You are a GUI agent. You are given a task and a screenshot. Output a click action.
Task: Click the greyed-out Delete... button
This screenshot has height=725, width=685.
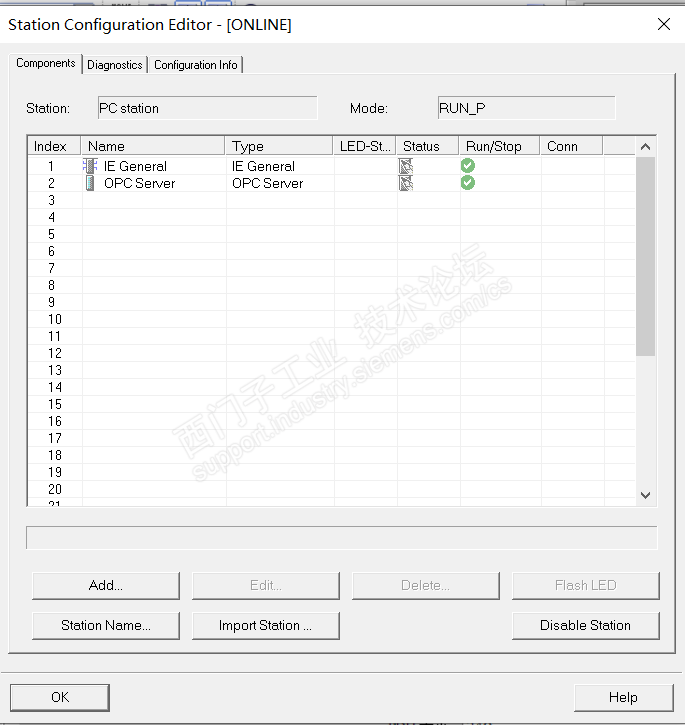pos(426,586)
